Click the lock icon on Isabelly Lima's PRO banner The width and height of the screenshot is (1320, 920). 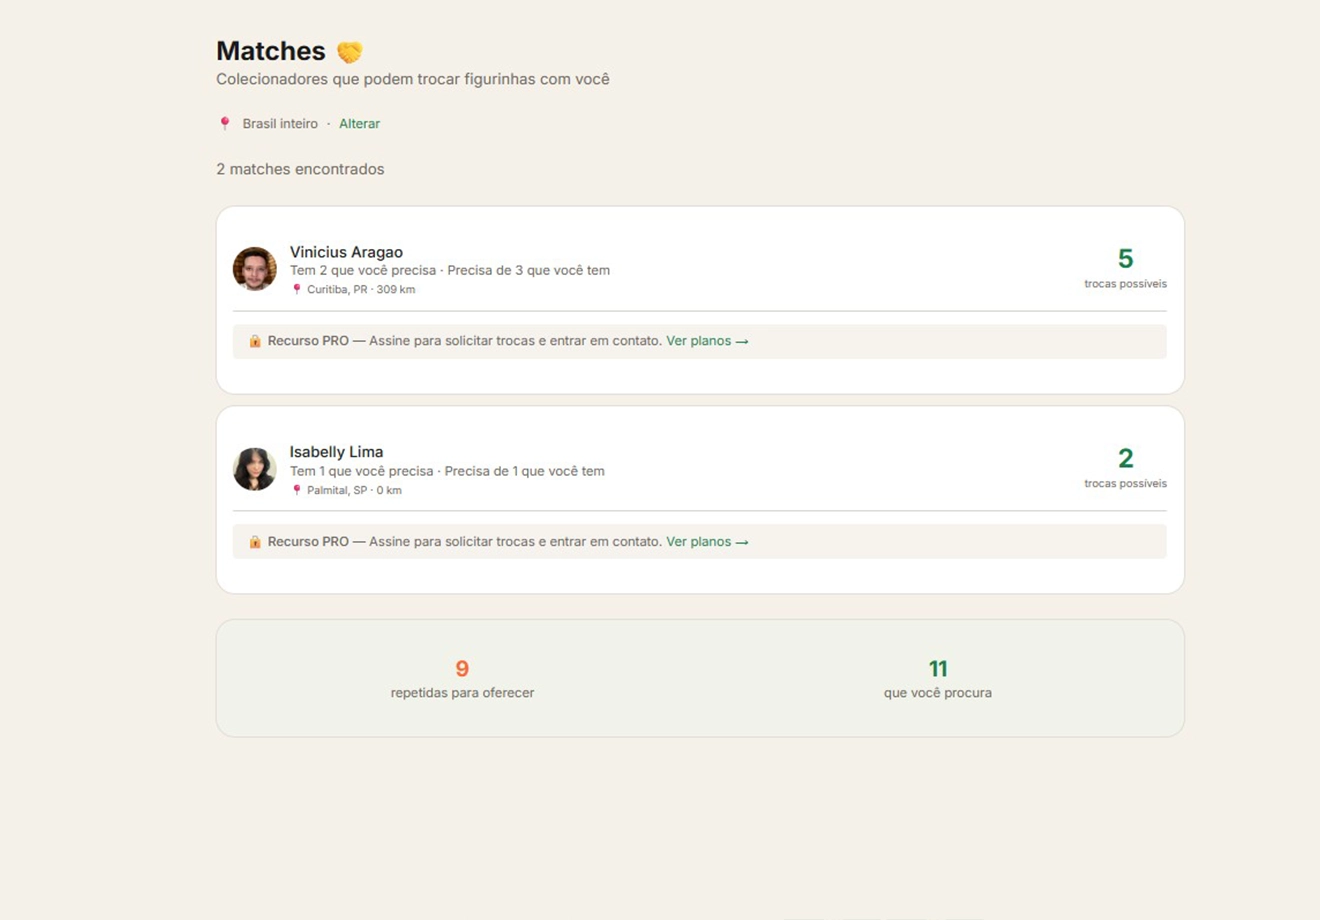tap(254, 541)
